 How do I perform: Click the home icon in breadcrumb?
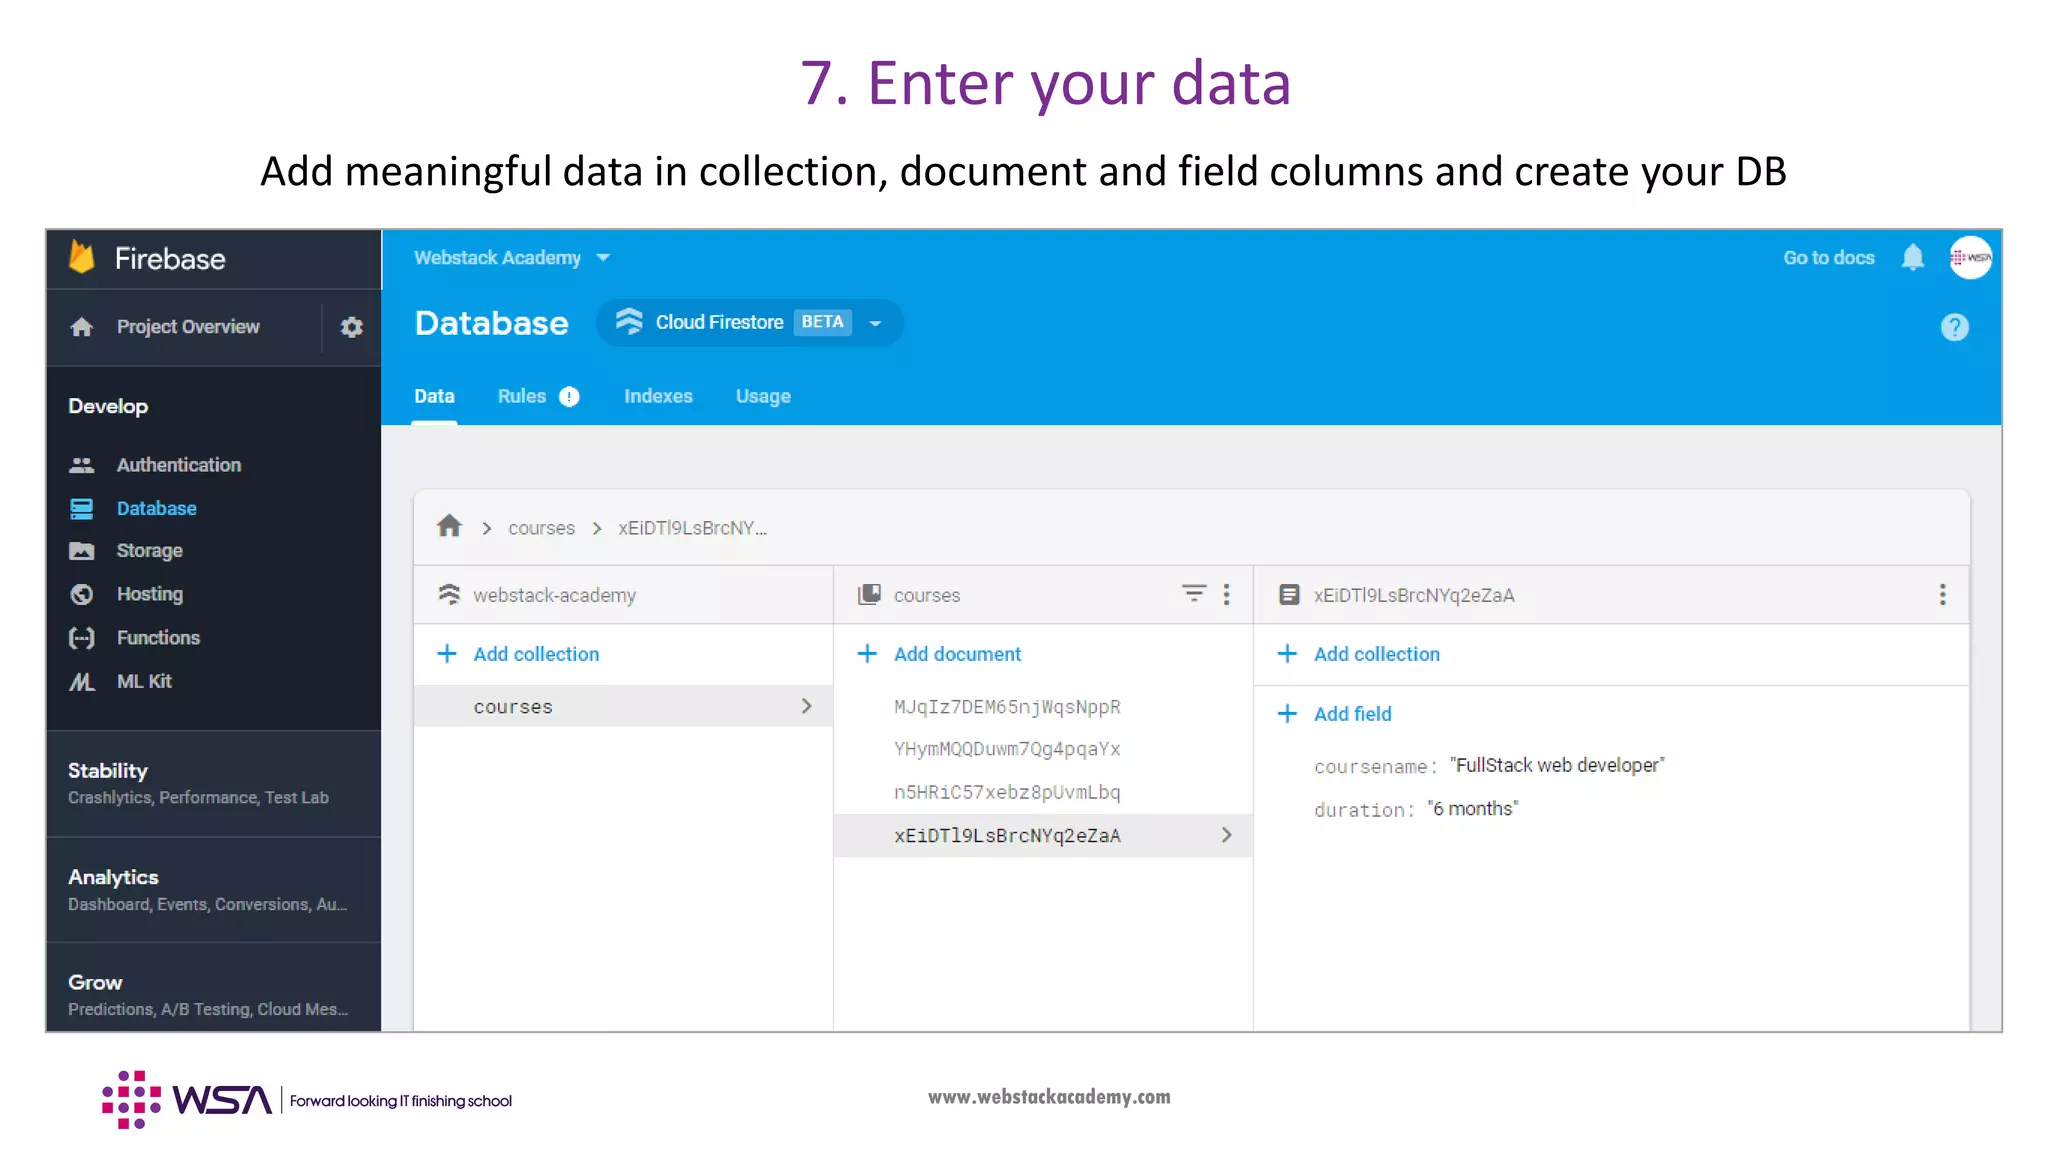[x=449, y=526]
